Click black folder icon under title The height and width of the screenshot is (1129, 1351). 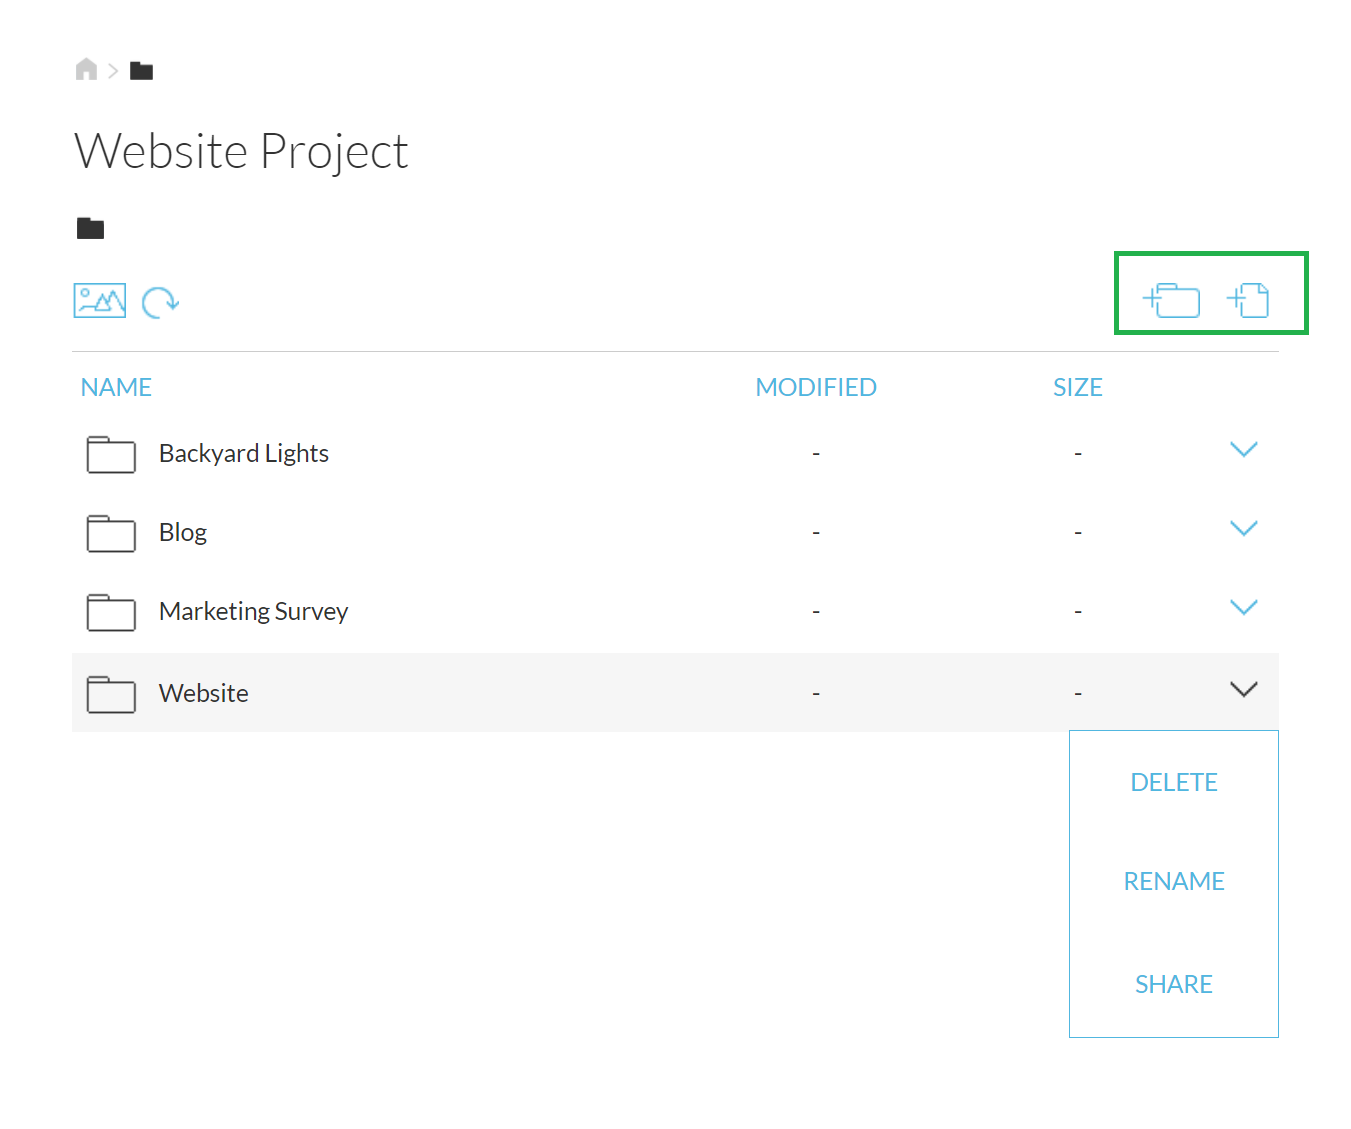tap(91, 229)
